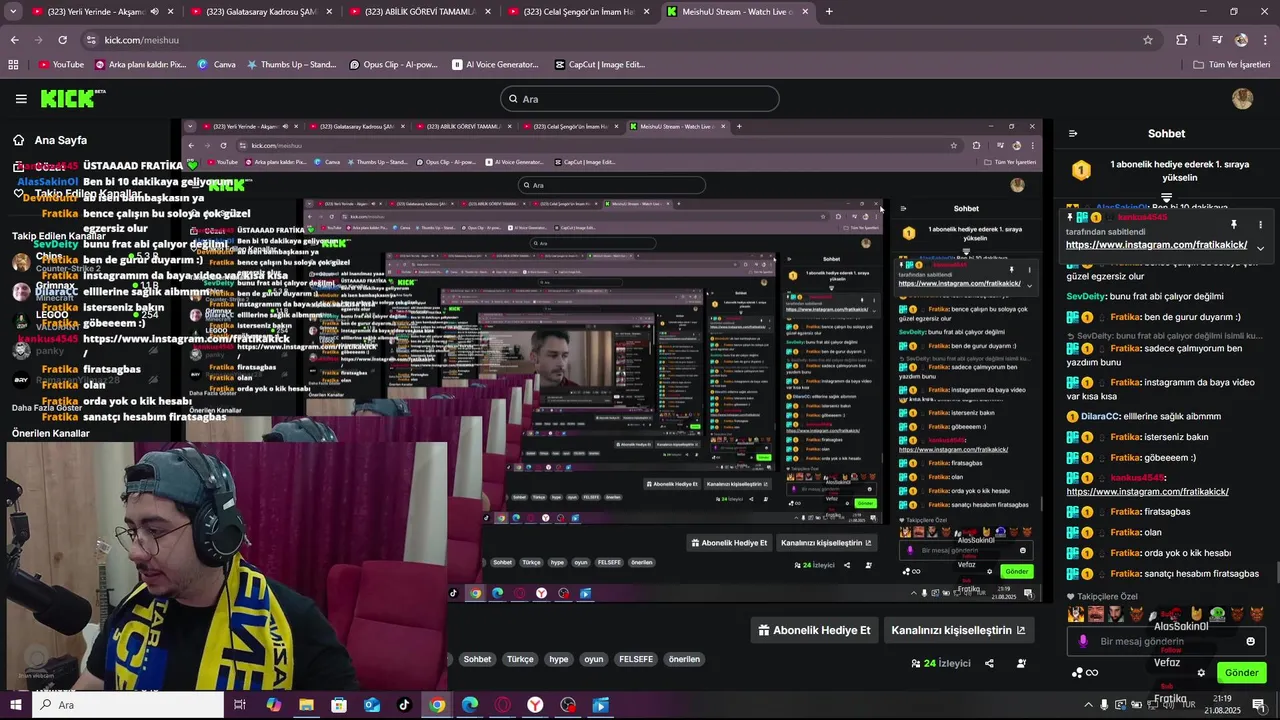The image size is (1280, 720).
Task: Expand the pinned message chevron
Action: tap(1260, 248)
